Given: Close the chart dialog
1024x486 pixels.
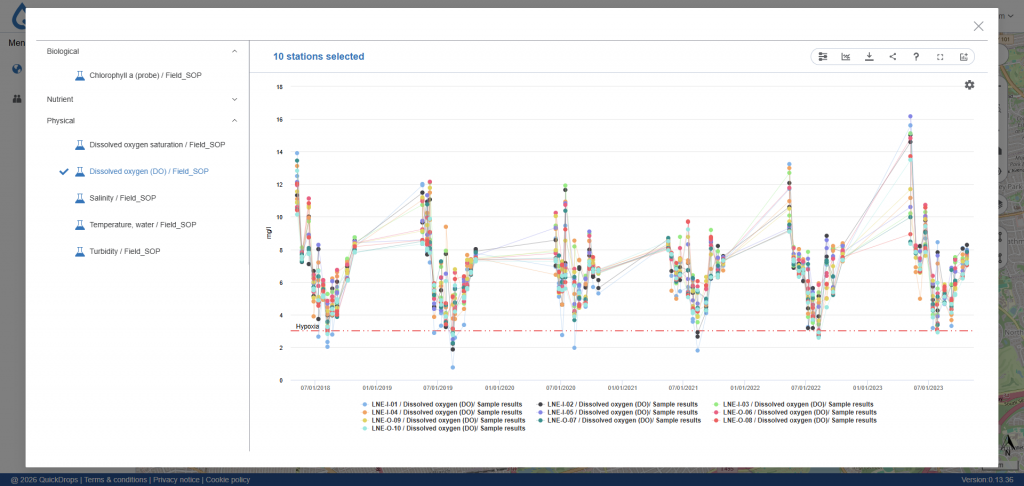Looking at the screenshot, I should click(978, 26).
